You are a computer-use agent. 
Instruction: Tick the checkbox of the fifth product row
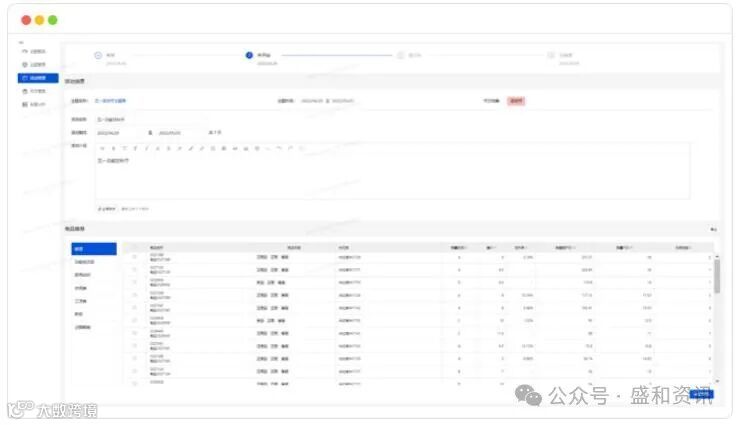pyautogui.click(x=135, y=308)
